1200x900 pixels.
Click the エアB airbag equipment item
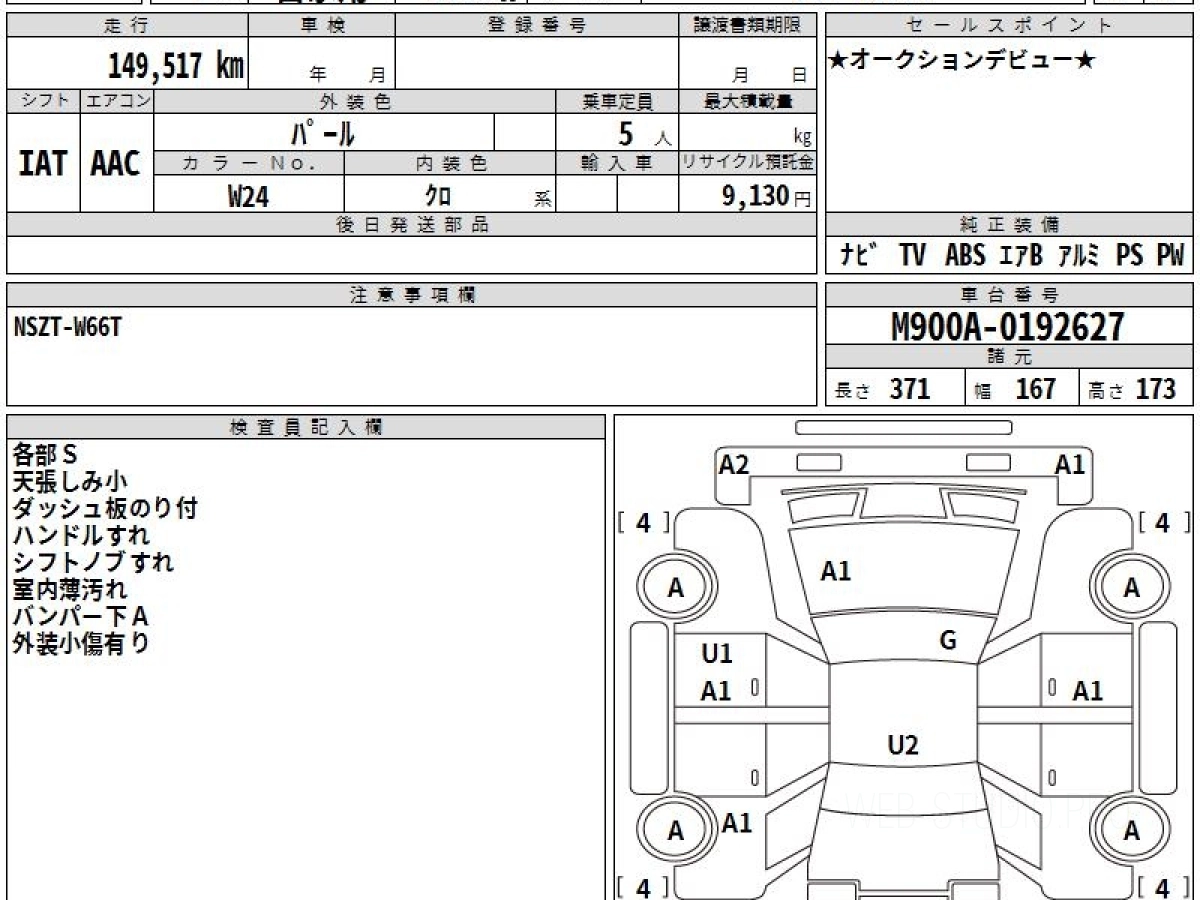click(x=1020, y=256)
